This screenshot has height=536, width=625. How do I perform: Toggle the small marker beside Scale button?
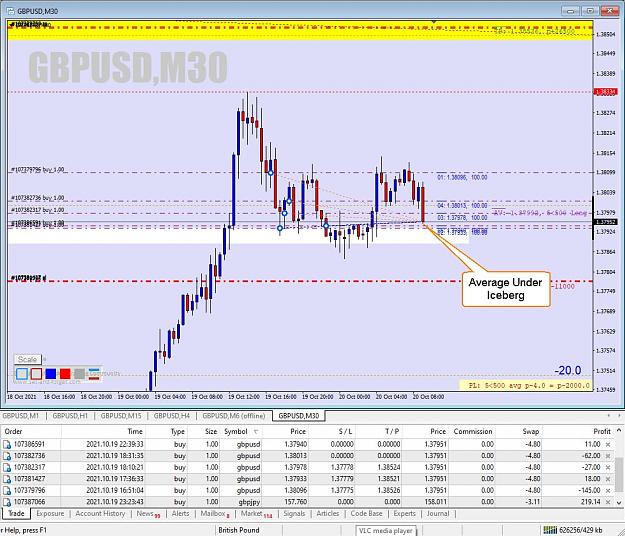pos(45,359)
